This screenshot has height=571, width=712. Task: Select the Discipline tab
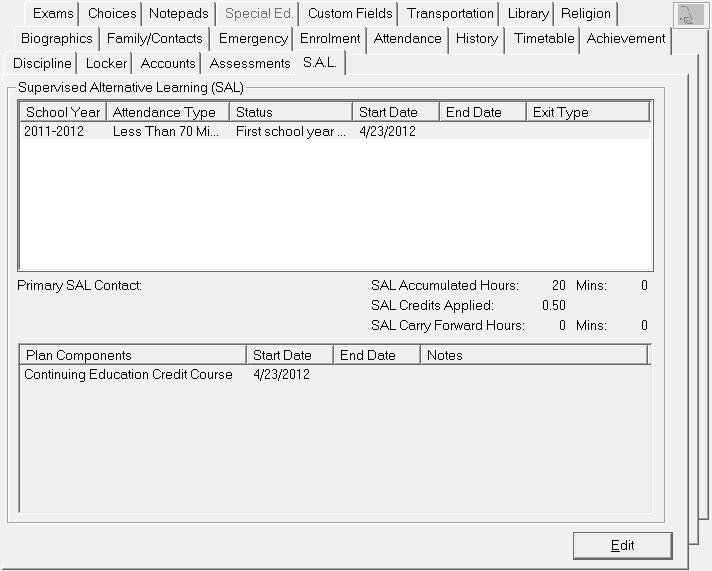coord(43,64)
